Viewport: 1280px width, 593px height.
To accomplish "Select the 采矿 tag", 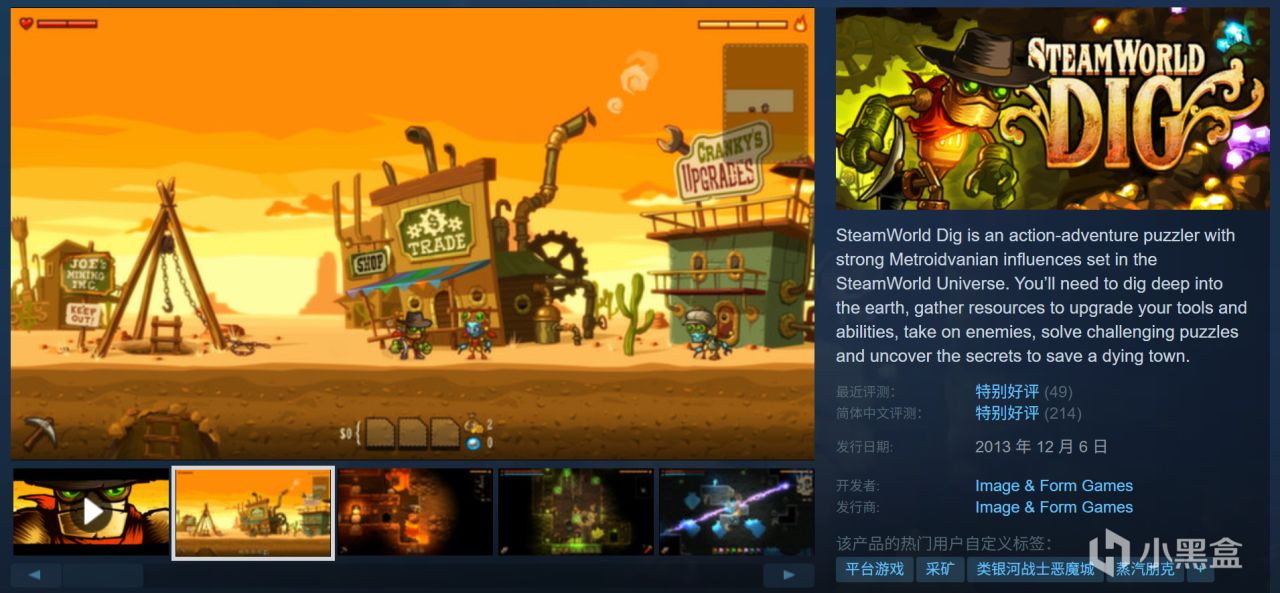I will 939,569.
